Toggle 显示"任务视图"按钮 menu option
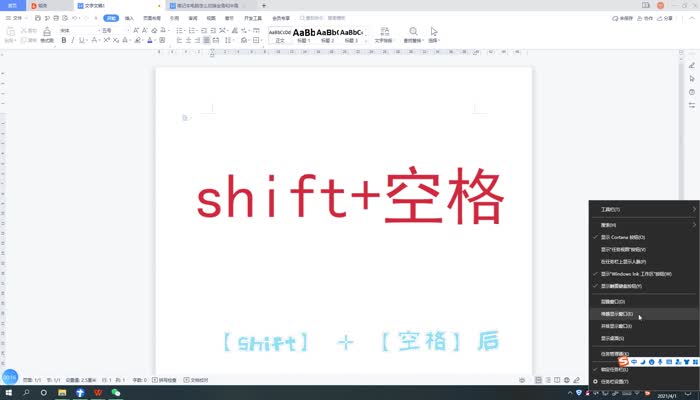The height and width of the screenshot is (400, 700). 643,250
